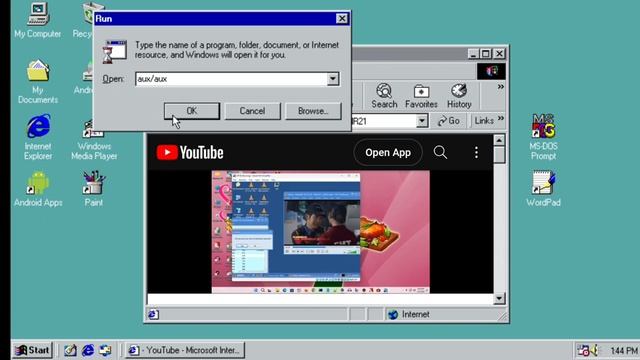
Task: Click the volume speaker tray icon
Action: point(594,350)
